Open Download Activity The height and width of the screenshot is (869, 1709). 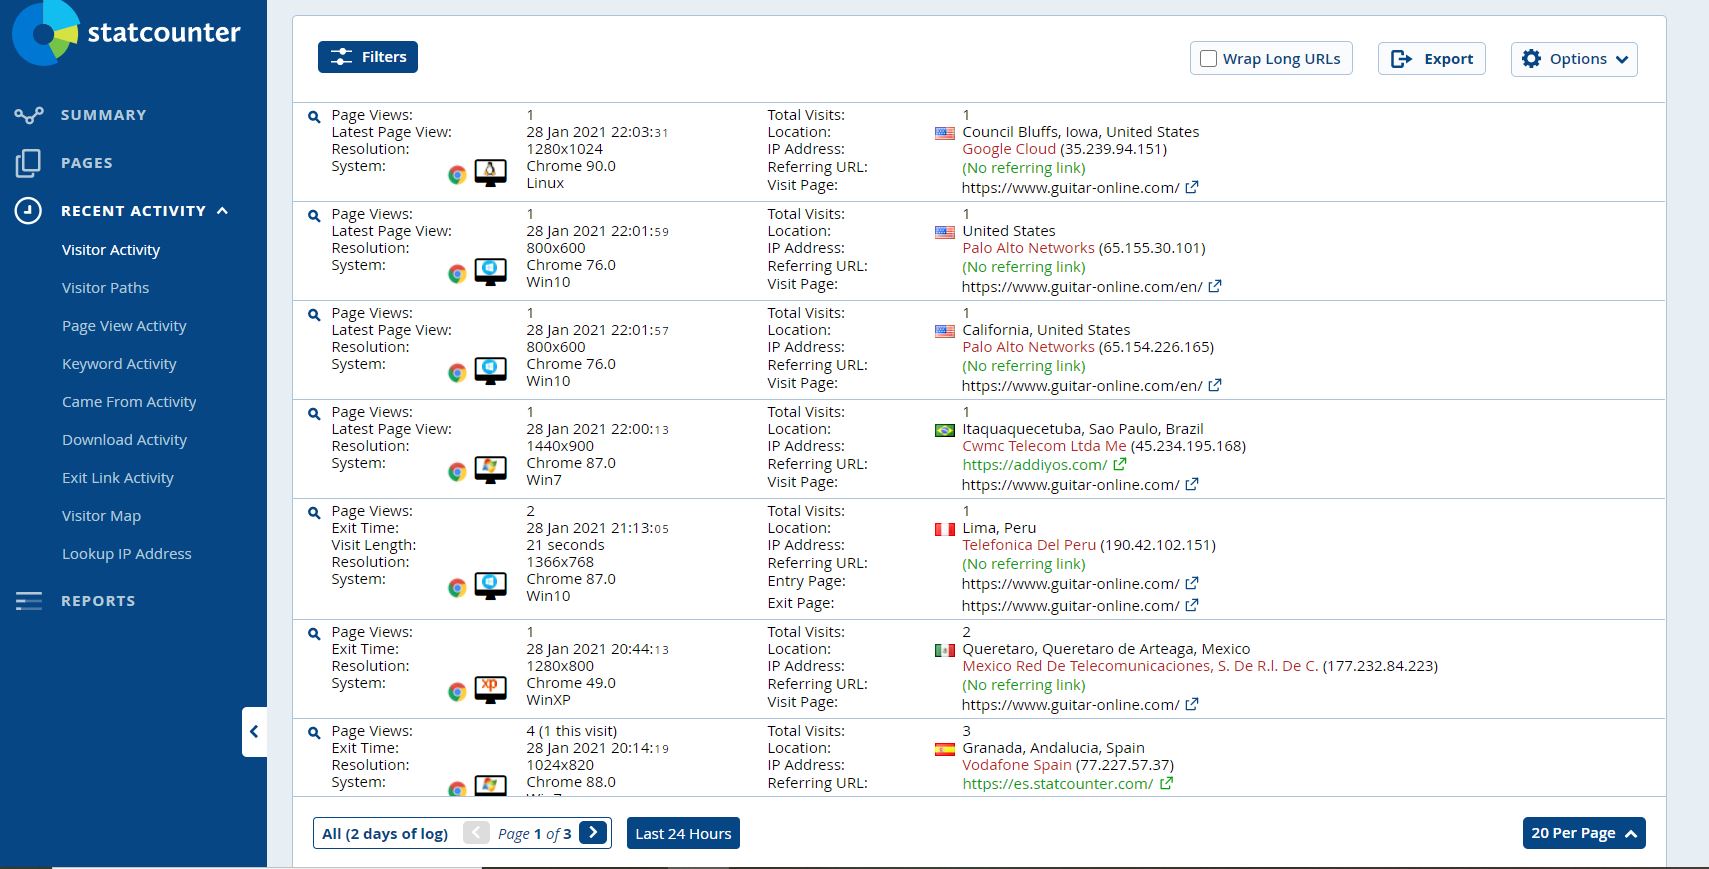point(124,440)
